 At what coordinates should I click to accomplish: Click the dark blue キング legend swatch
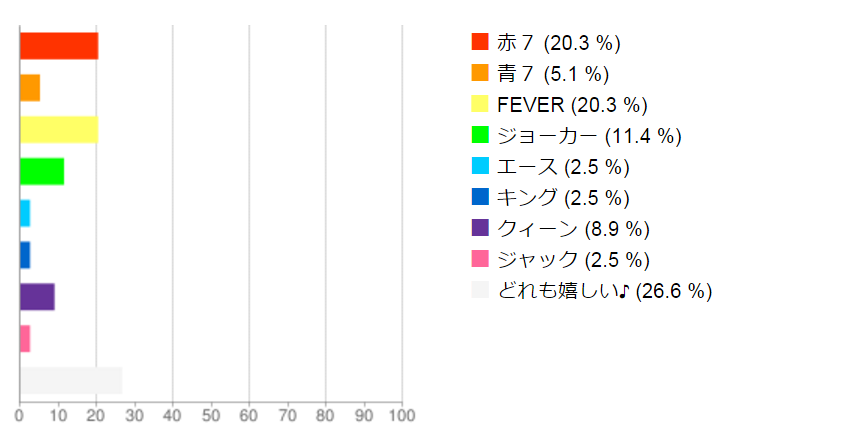[x=480, y=196]
